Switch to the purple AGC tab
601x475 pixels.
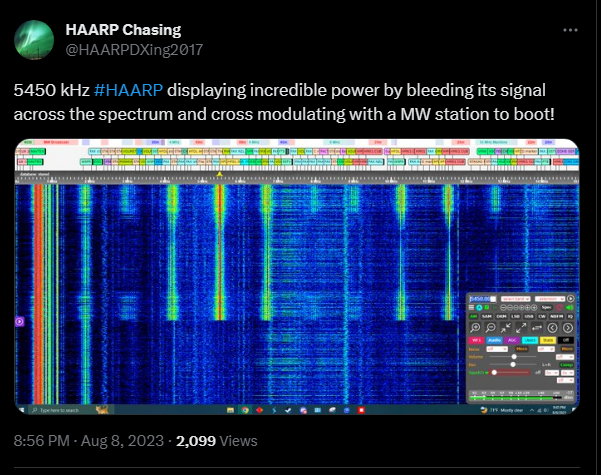point(512,340)
